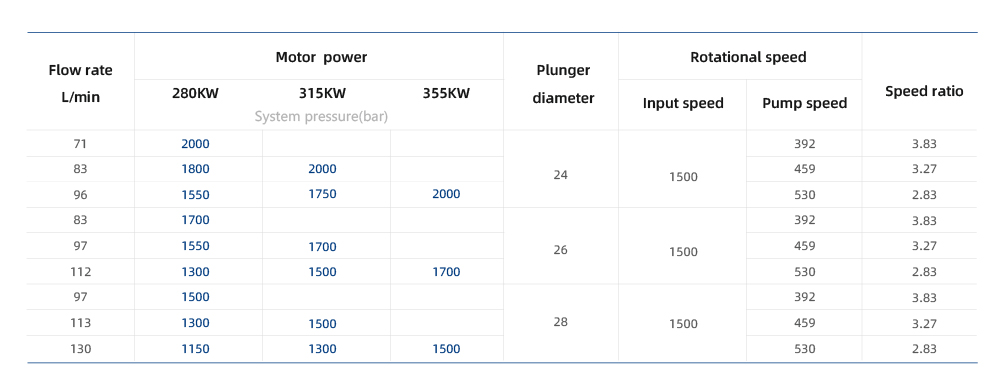Select the Motor power header cell

click(321, 57)
